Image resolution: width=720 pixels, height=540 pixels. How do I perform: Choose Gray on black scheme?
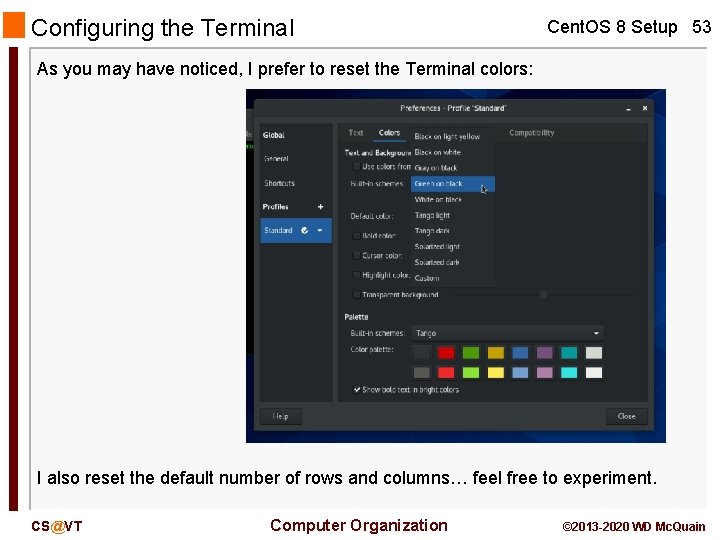point(453,168)
